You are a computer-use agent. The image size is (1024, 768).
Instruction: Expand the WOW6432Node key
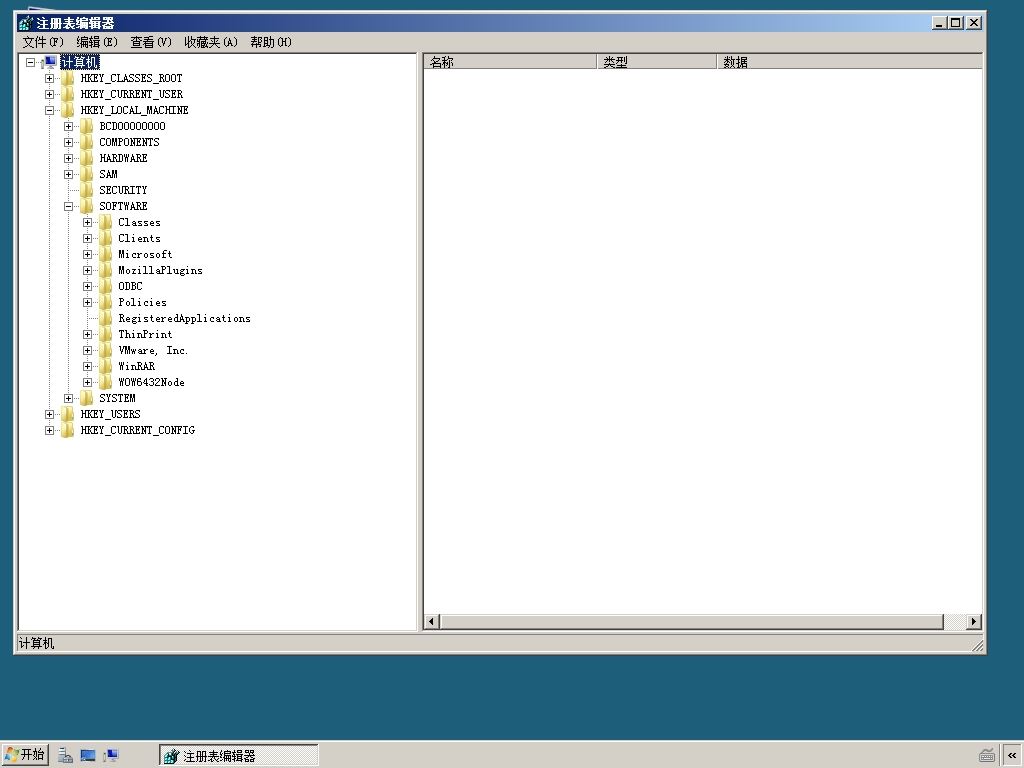click(x=87, y=383)
